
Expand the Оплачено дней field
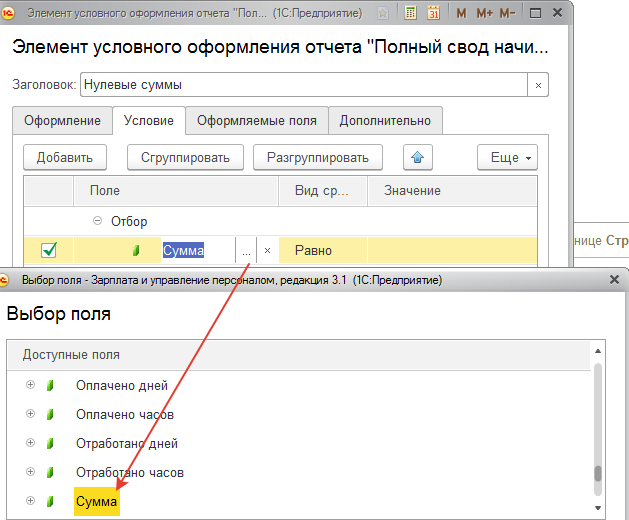tap(30, 385)
